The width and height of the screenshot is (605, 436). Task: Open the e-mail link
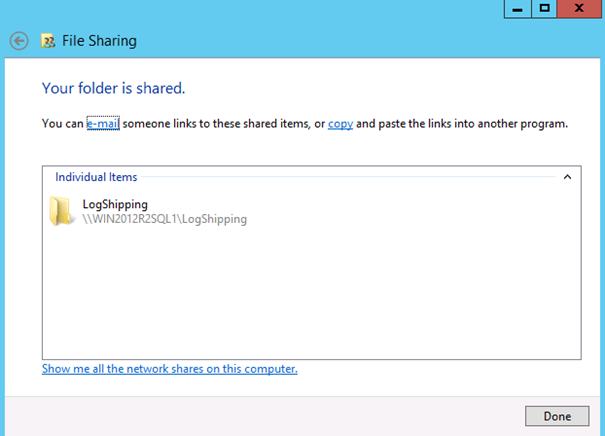[x=103, y=124]
